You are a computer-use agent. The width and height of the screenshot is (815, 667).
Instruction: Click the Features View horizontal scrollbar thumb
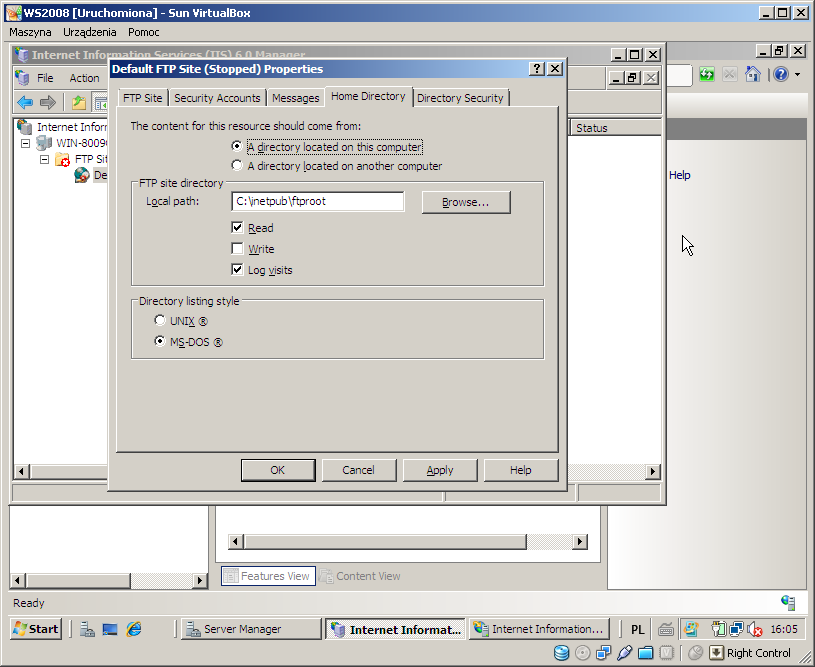[385, 542]
